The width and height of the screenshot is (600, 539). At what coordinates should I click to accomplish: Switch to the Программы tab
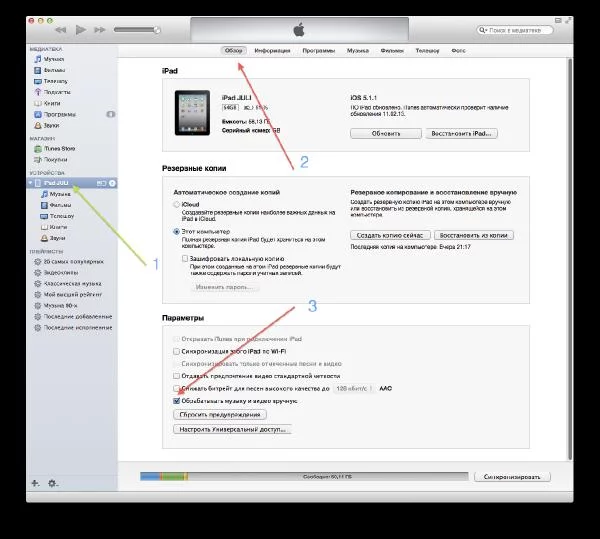[x=319, y=50]
